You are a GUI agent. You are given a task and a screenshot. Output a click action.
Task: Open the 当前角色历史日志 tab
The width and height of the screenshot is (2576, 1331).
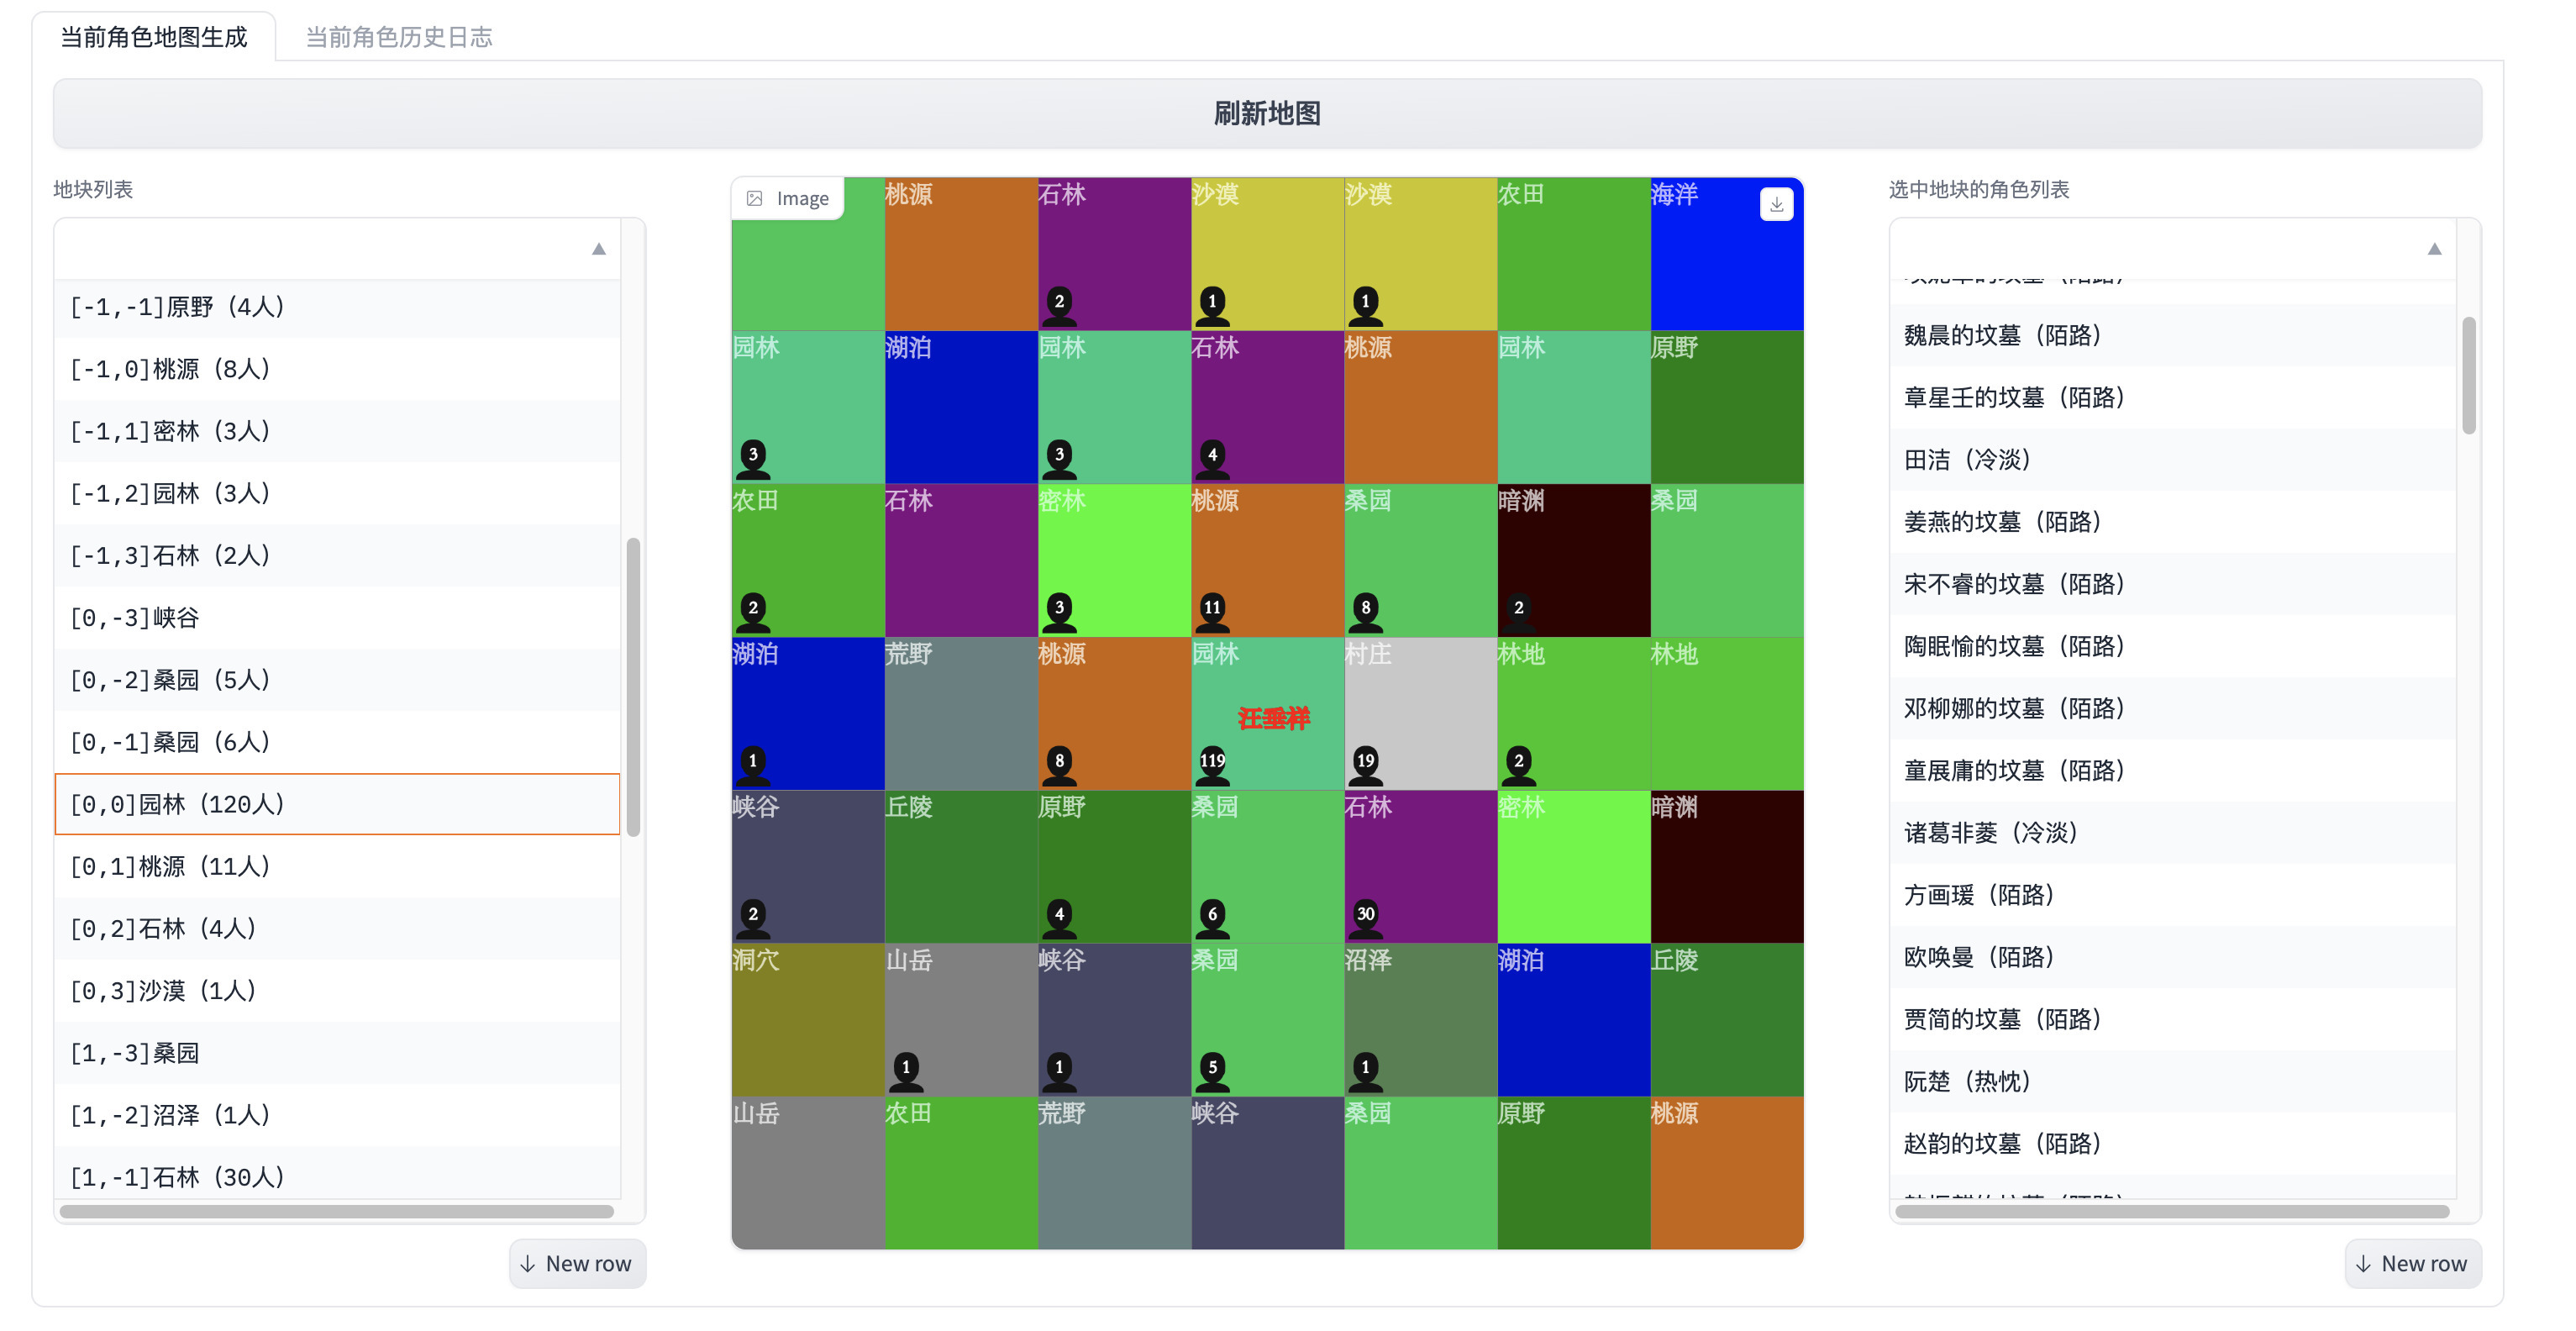click(x=399, y=37)
